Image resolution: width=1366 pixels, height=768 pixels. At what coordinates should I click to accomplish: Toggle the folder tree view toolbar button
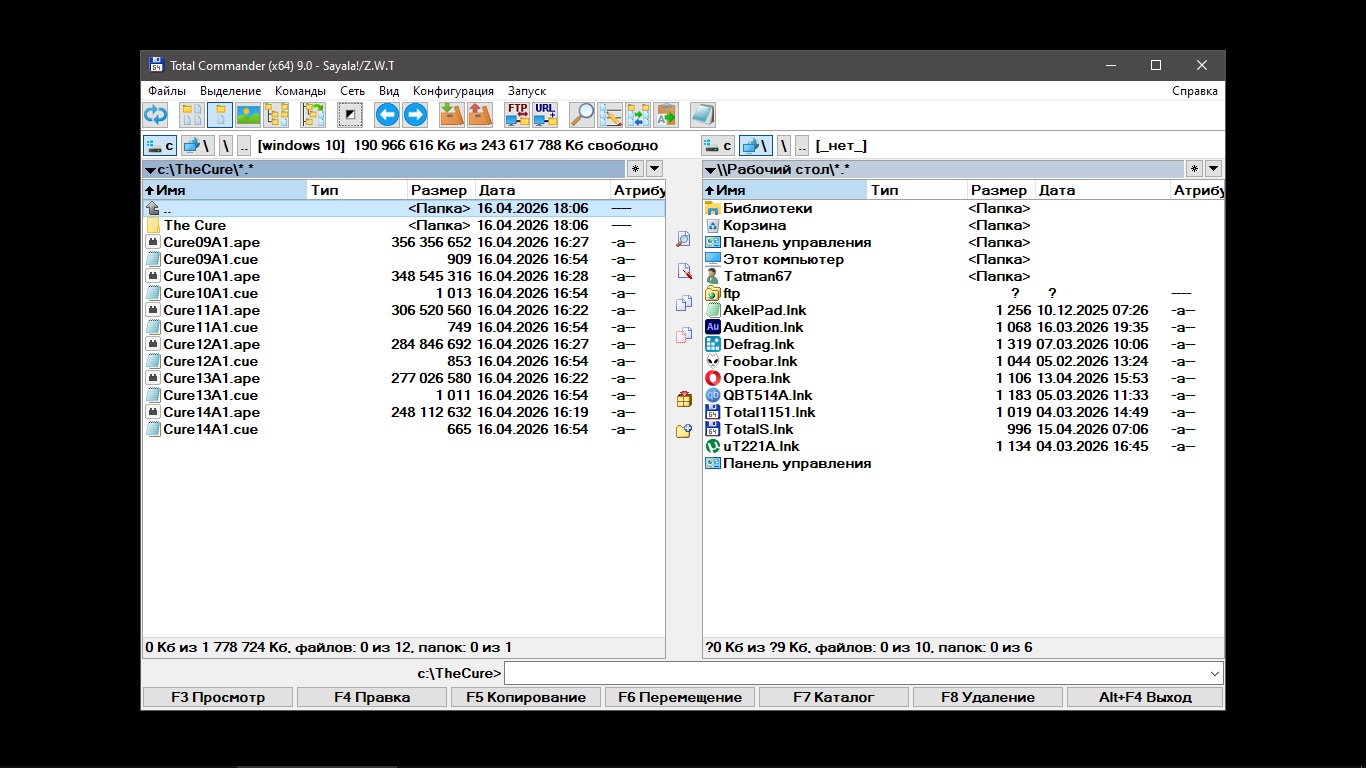coord(276,115)
